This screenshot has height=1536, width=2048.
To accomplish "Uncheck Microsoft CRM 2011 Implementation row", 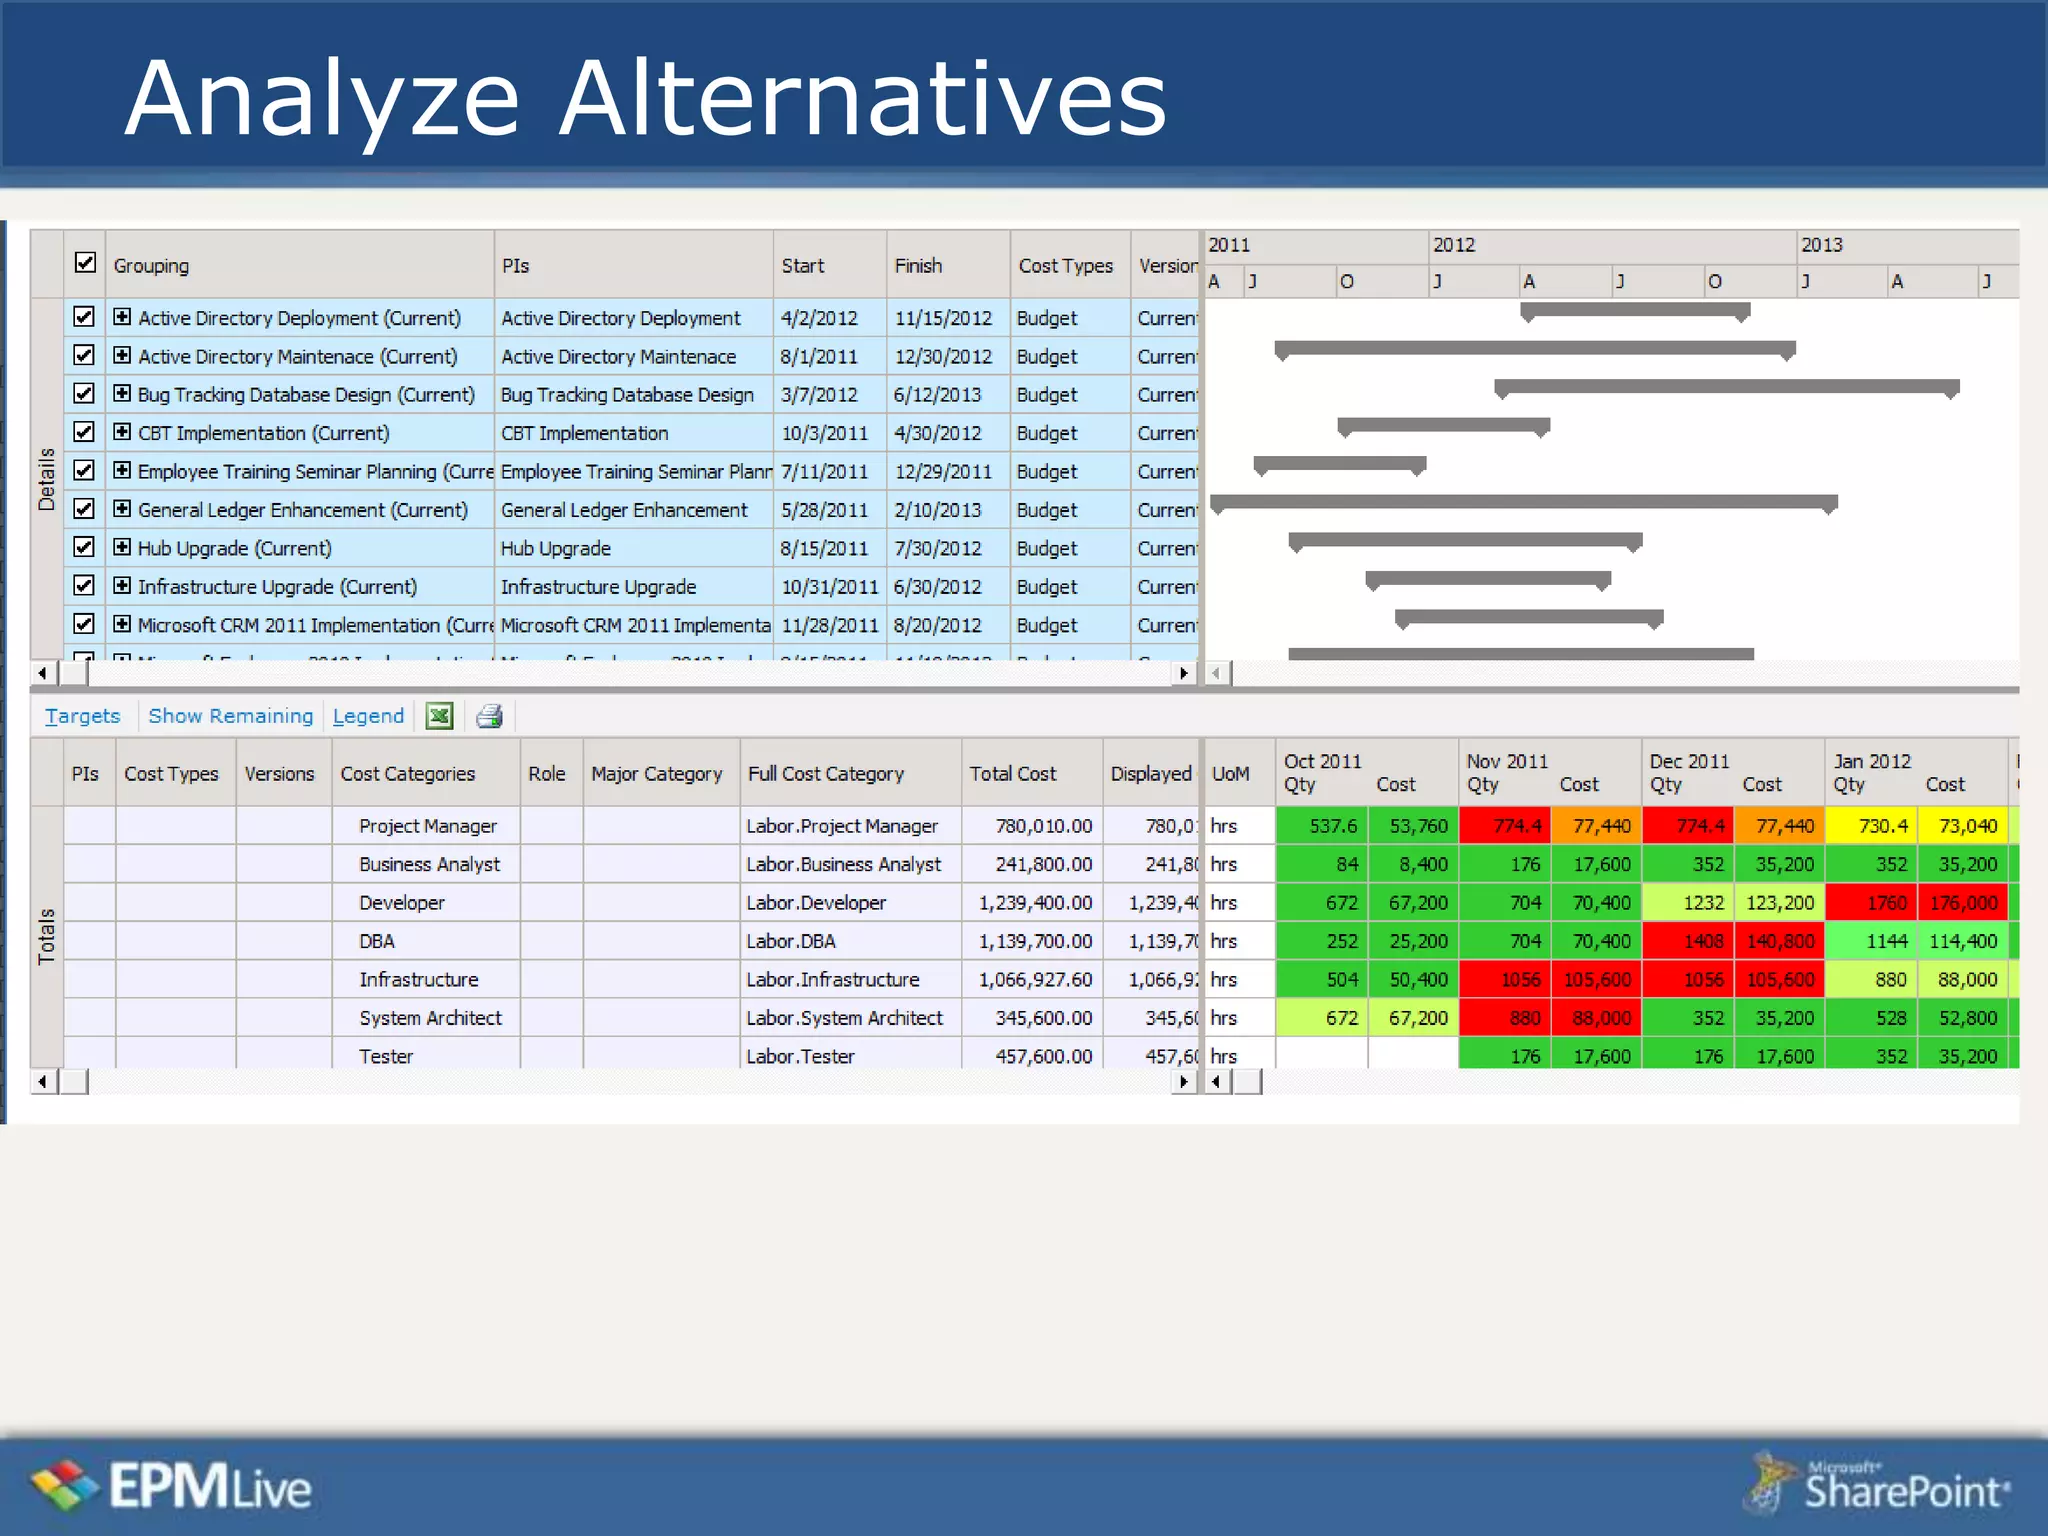I will point(84,624).
